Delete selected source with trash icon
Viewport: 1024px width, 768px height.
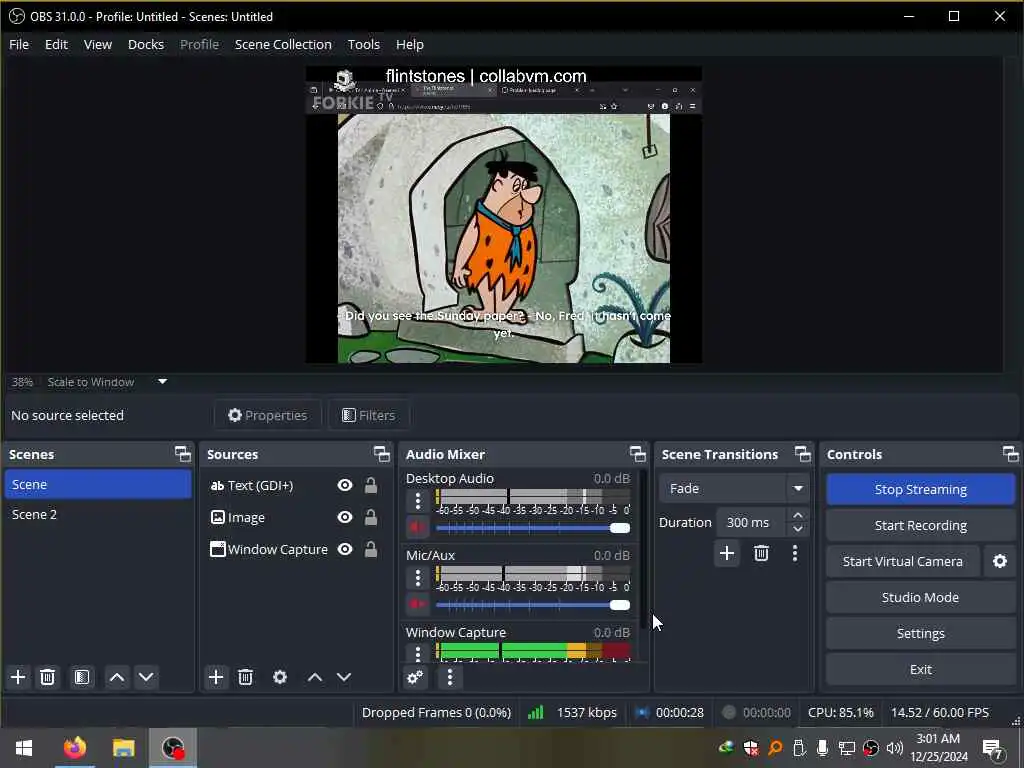[x=245, y=677]
